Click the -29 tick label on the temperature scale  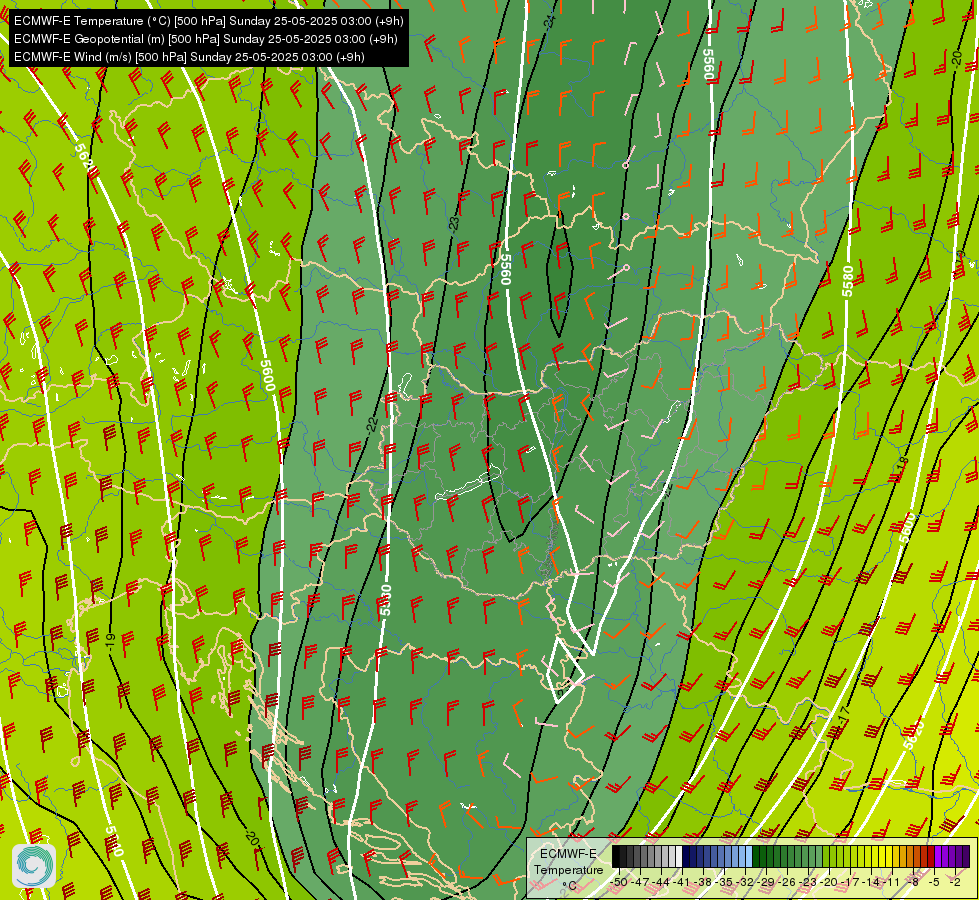pyautogui.click(x=766, y=882)
